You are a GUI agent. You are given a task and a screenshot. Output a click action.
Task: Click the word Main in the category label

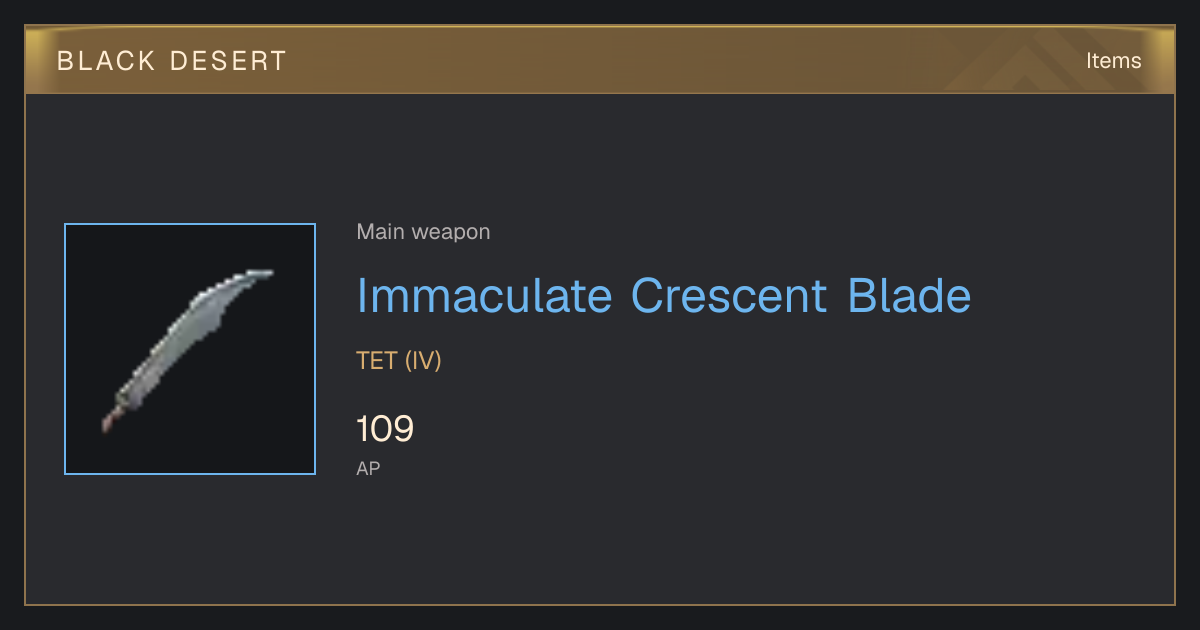click(381, 232)
